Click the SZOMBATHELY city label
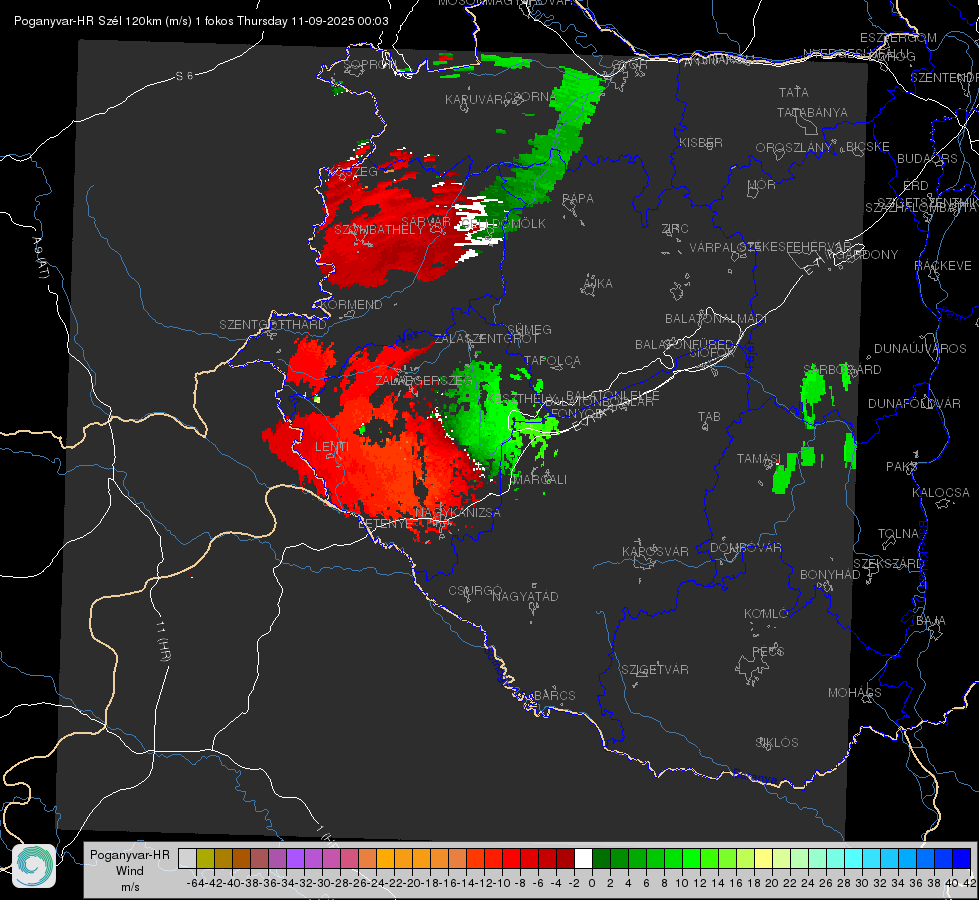The width and height of the screenshot is (979, 900). (x=378, y=230)
